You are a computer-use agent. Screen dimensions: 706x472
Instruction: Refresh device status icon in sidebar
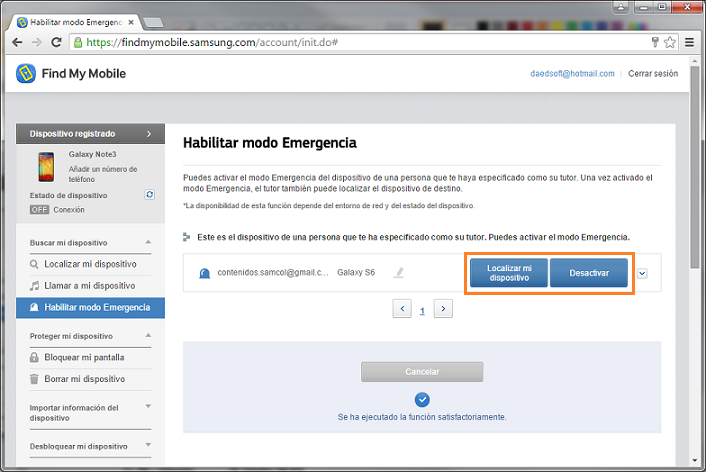[x=149, y=195]
